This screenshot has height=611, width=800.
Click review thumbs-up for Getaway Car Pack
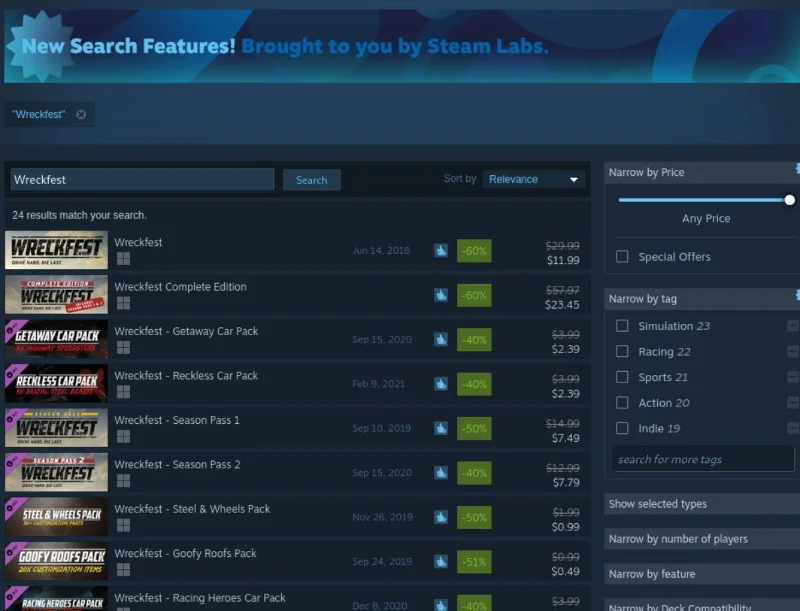(x=441, y=339)
